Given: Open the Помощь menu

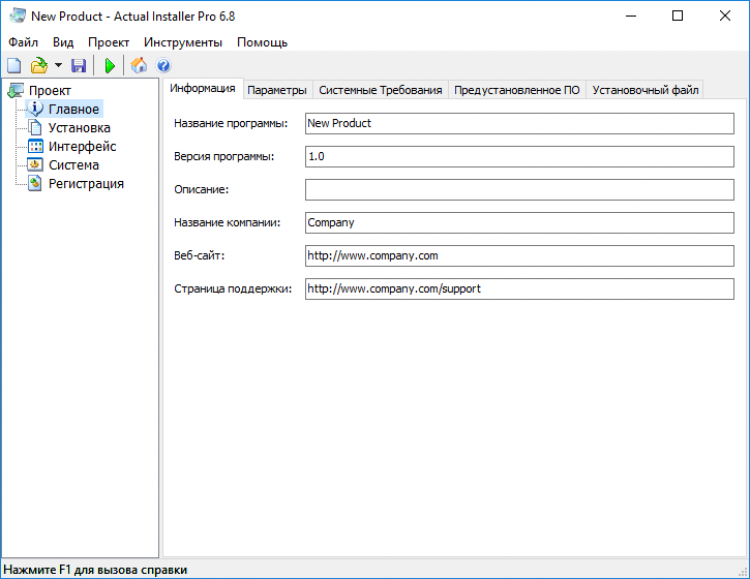Looking at the screenshot, I should (x=262, y=43).
